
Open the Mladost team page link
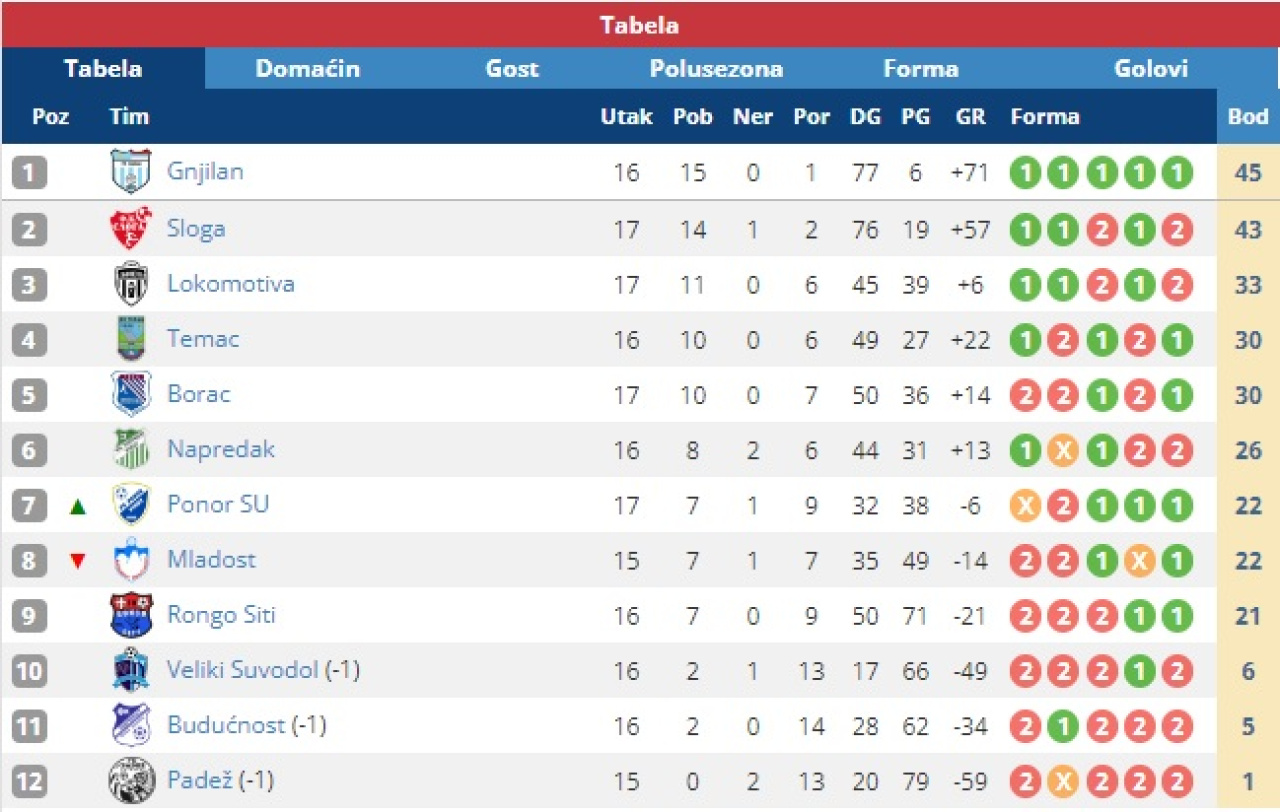click(x=211, y=559)
